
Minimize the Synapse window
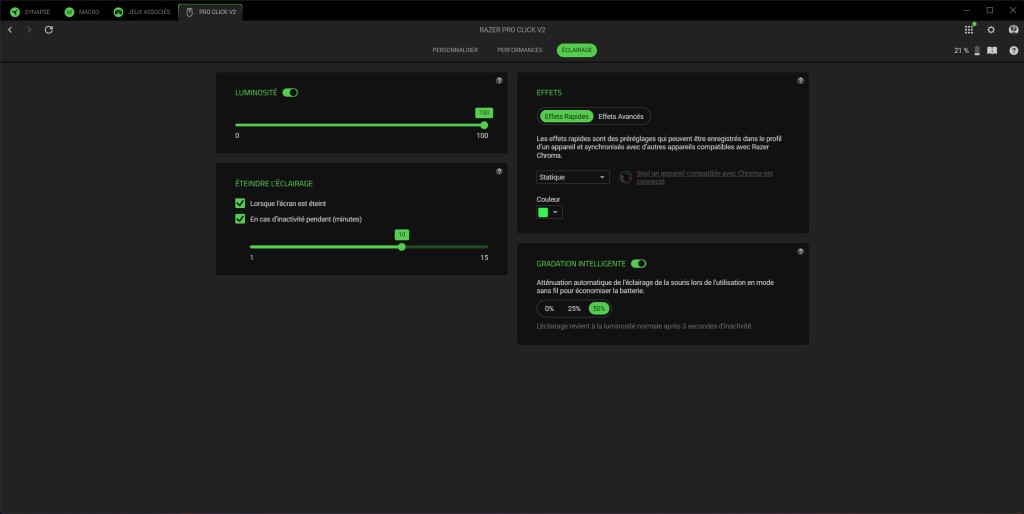(967, 10)
